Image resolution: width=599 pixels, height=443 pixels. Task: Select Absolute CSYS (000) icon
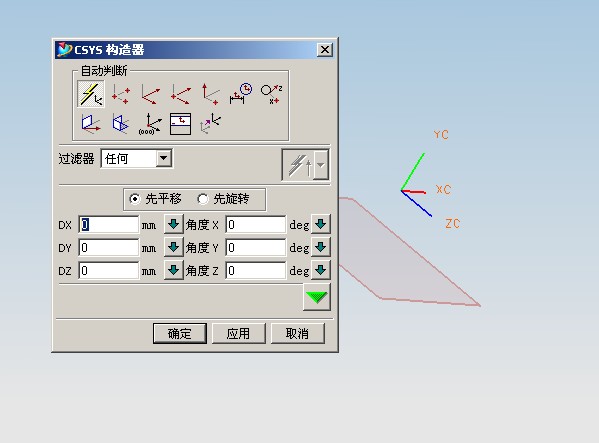click(151, 123)
